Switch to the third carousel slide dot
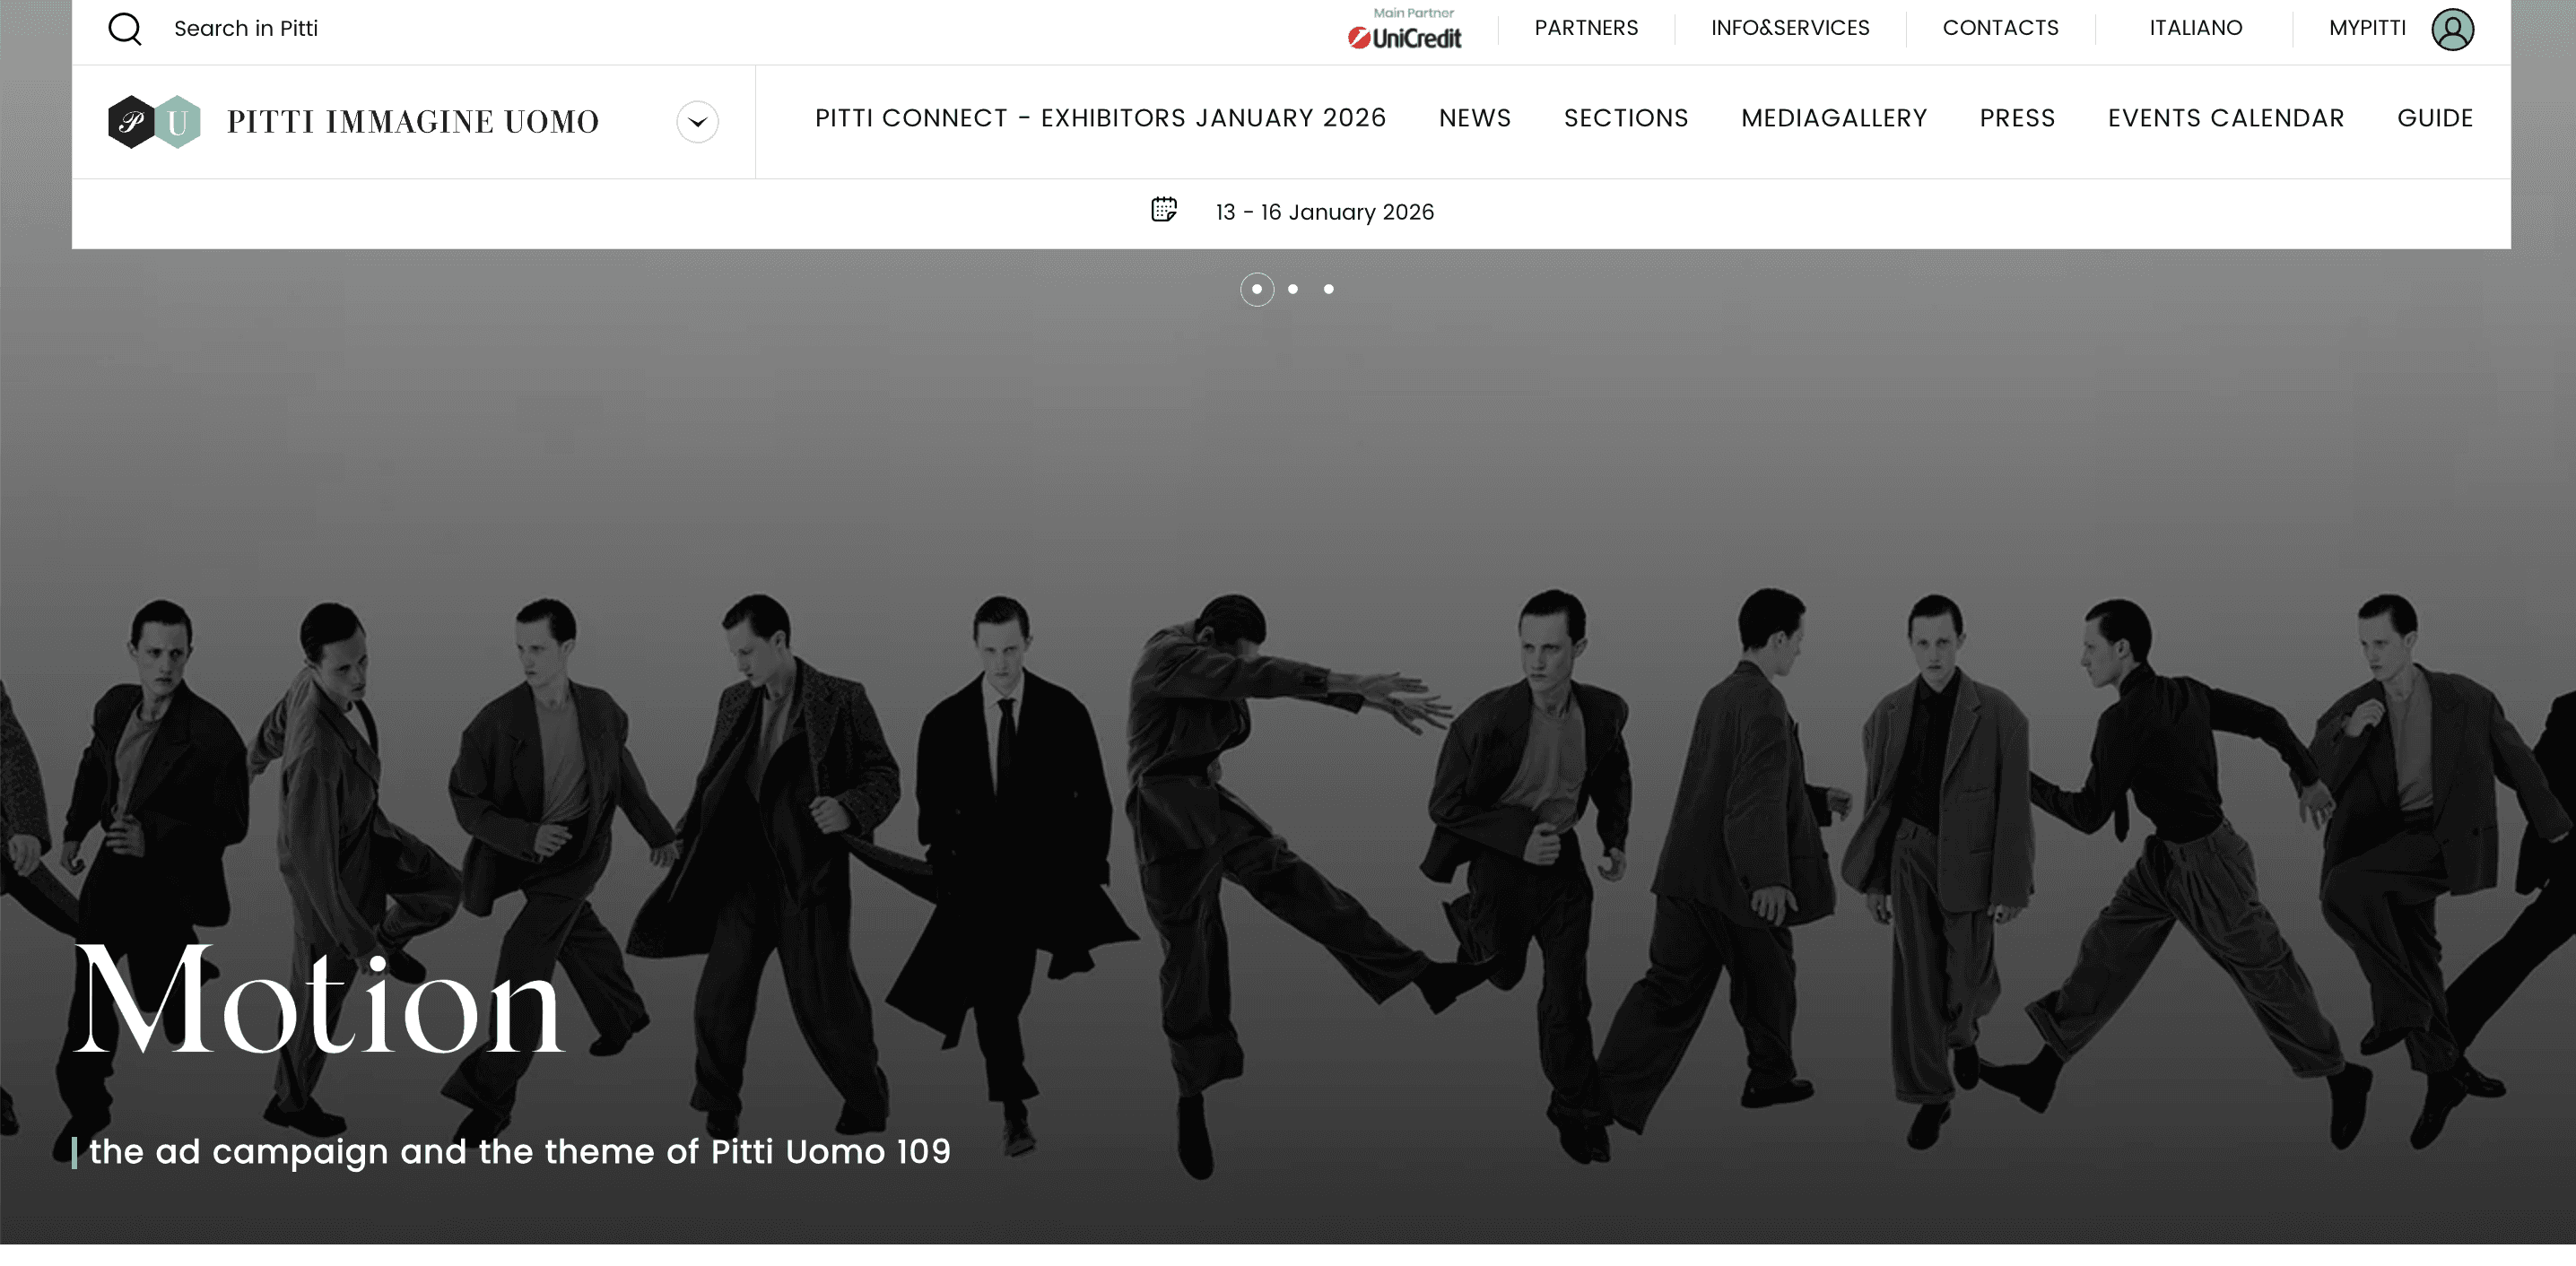 point(1329,289)
